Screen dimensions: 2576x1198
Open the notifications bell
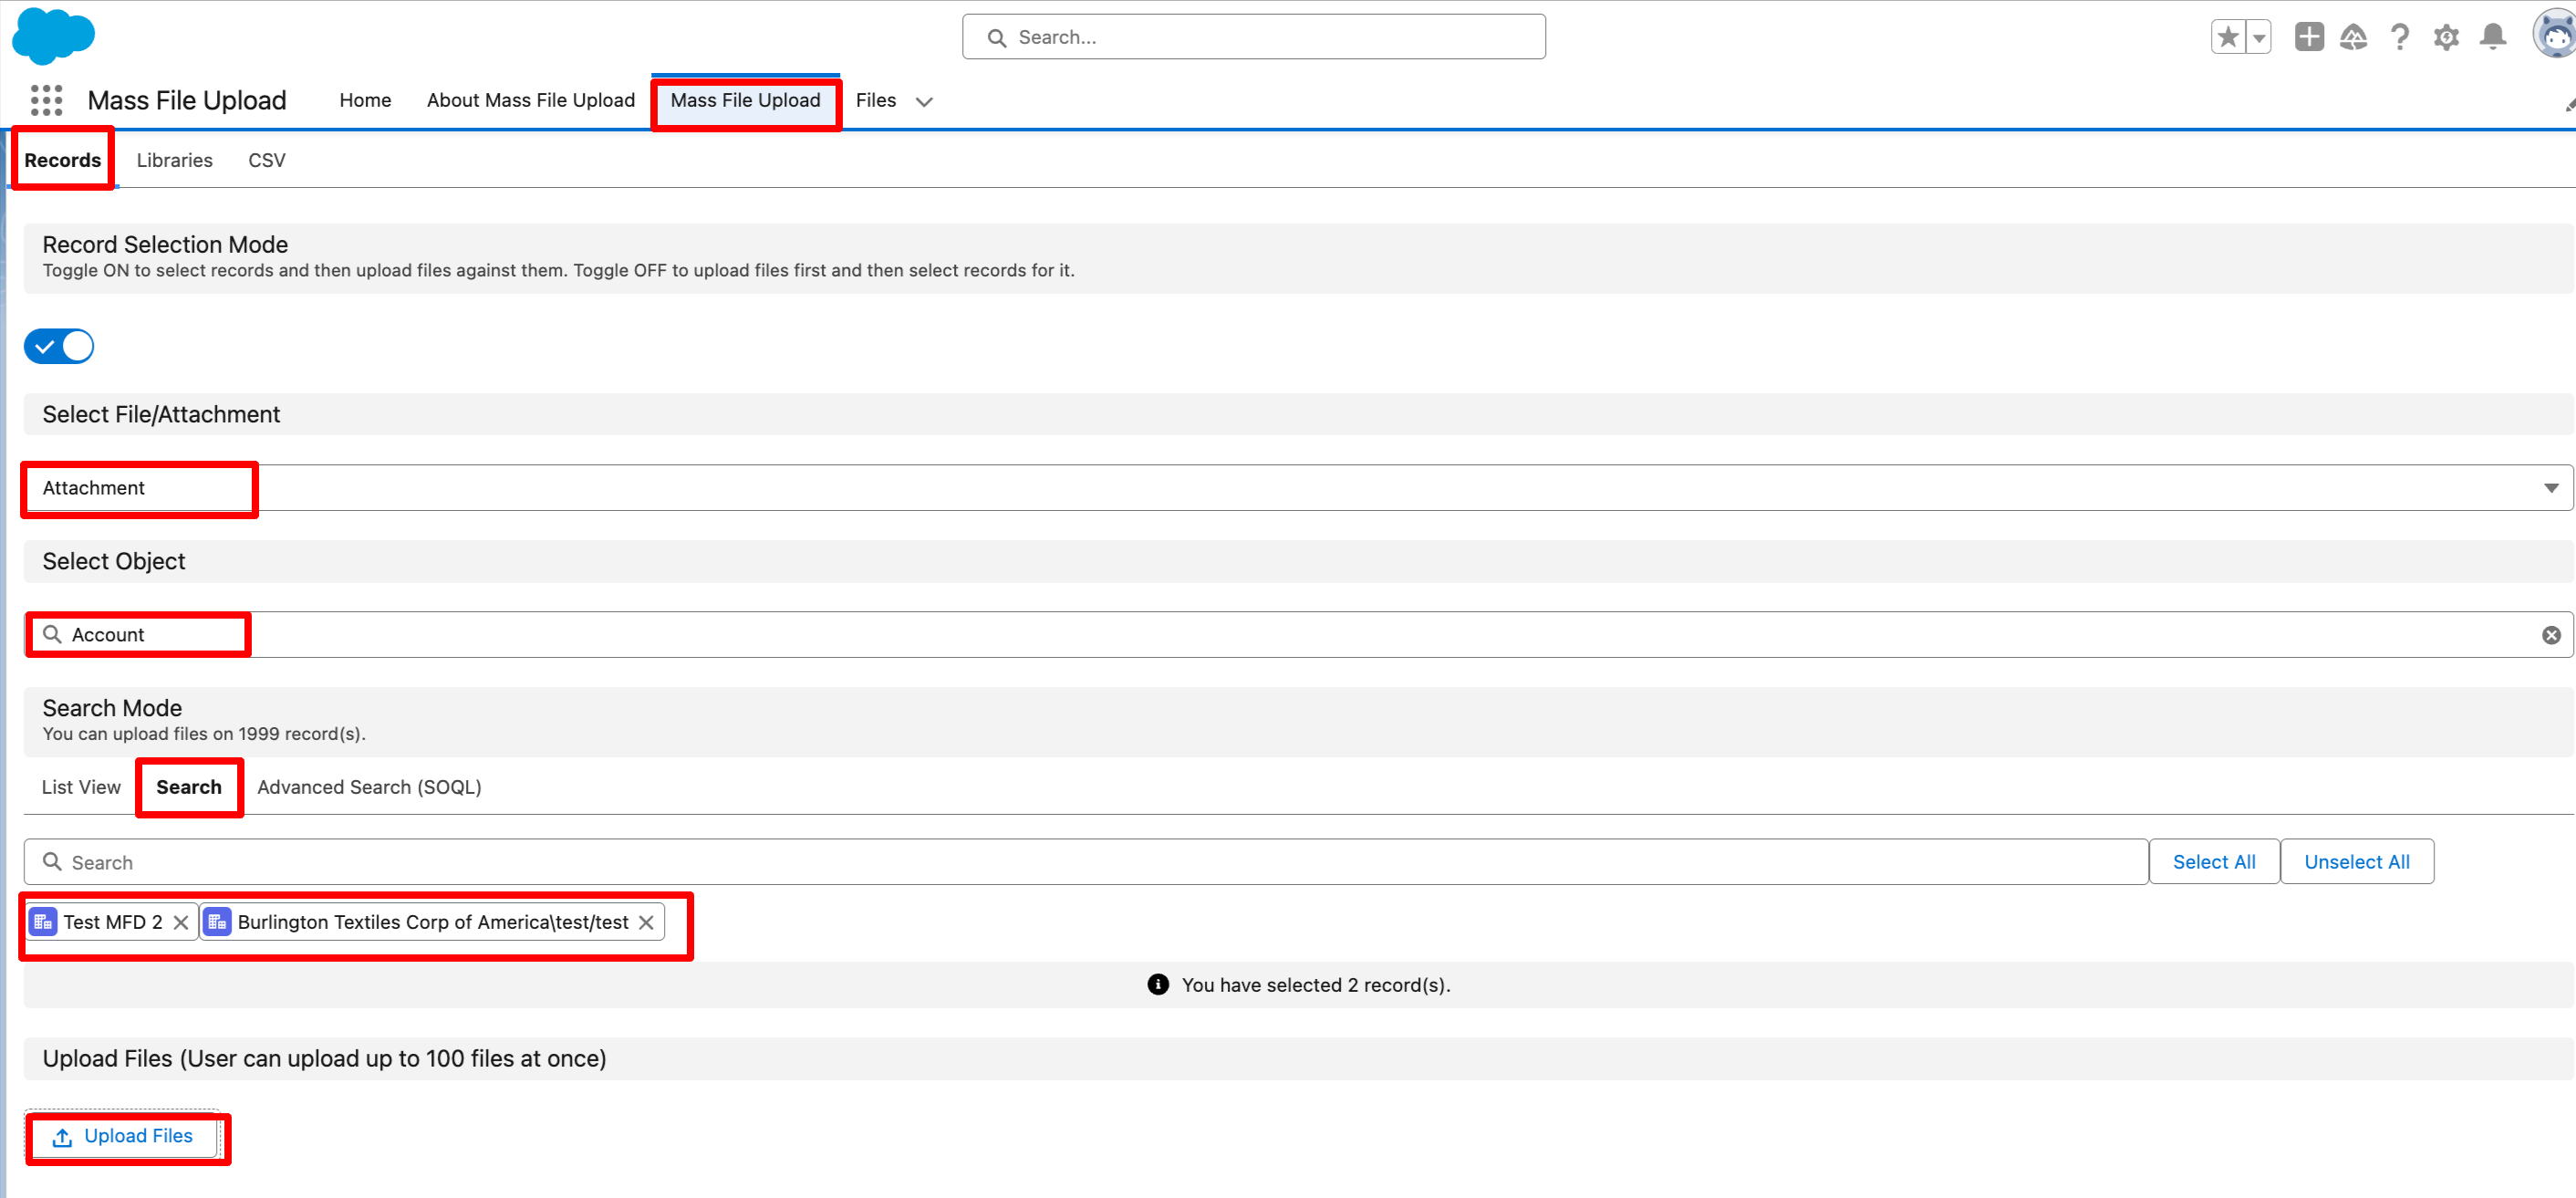[2492, 37]
